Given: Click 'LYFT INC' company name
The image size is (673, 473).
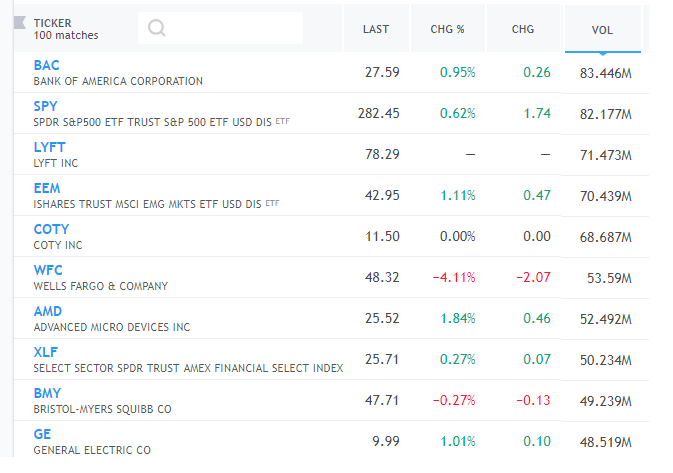Looking at the screenshot, I should point(56,163).
